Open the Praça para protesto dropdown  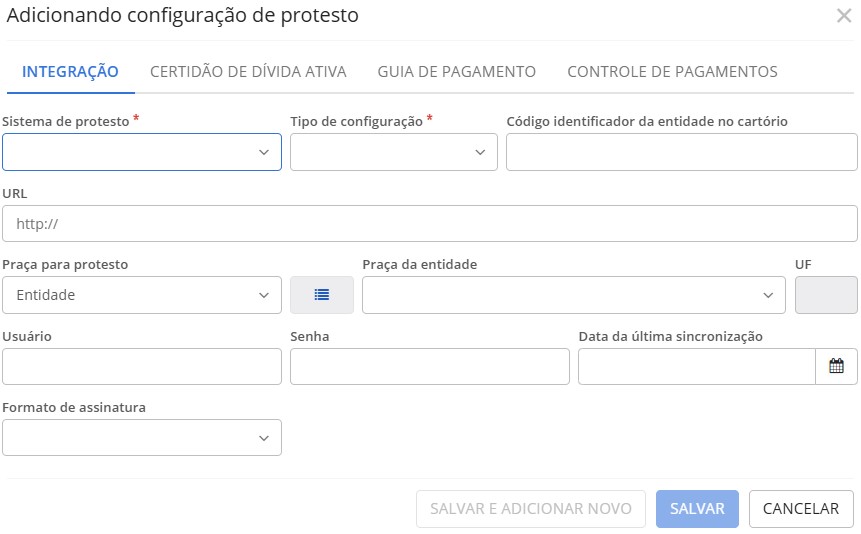pyautogui.click(x=142, y=295)
